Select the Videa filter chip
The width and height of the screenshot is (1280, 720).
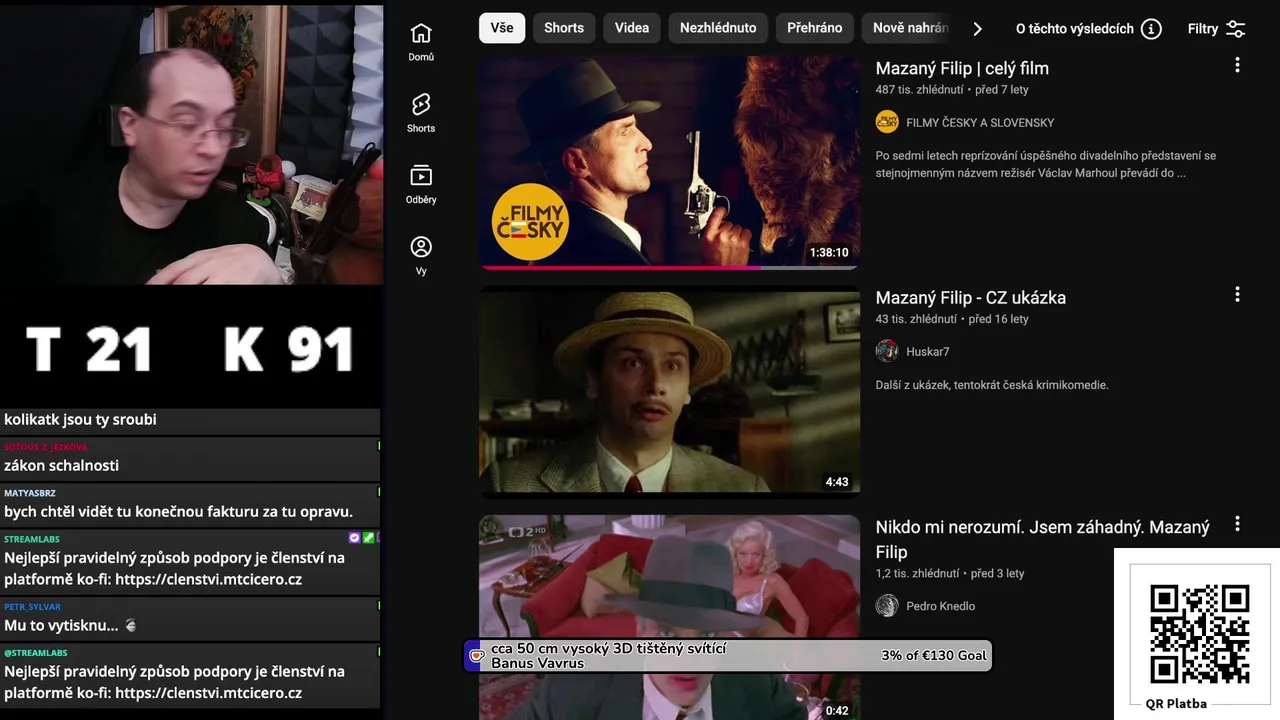(632, 28)
